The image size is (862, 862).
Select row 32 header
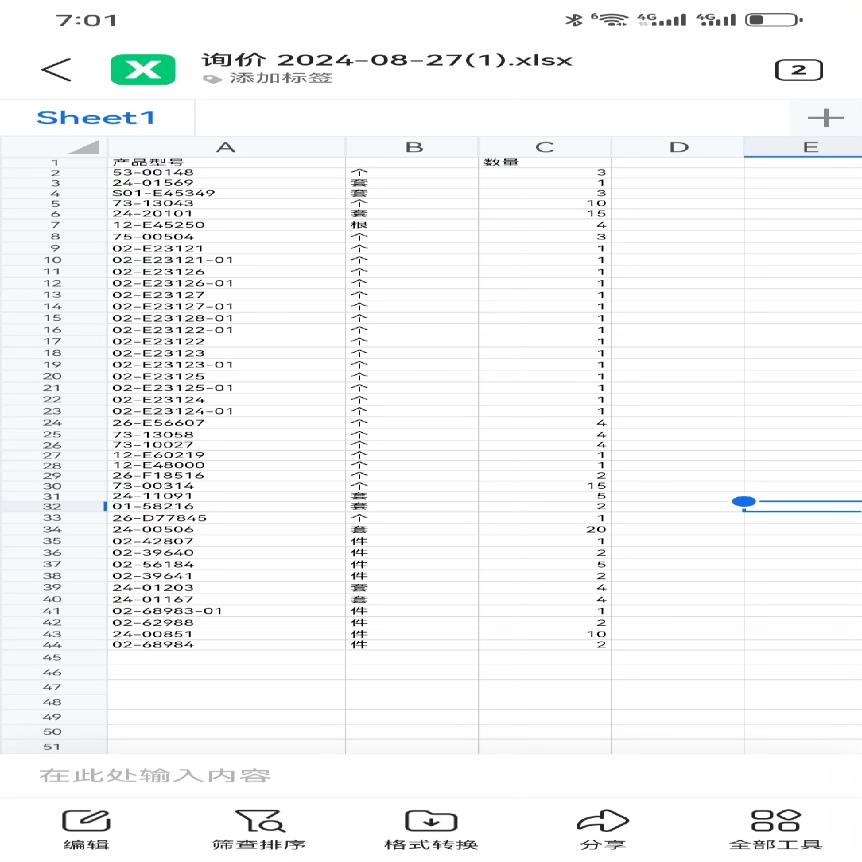tap(53, 506)
